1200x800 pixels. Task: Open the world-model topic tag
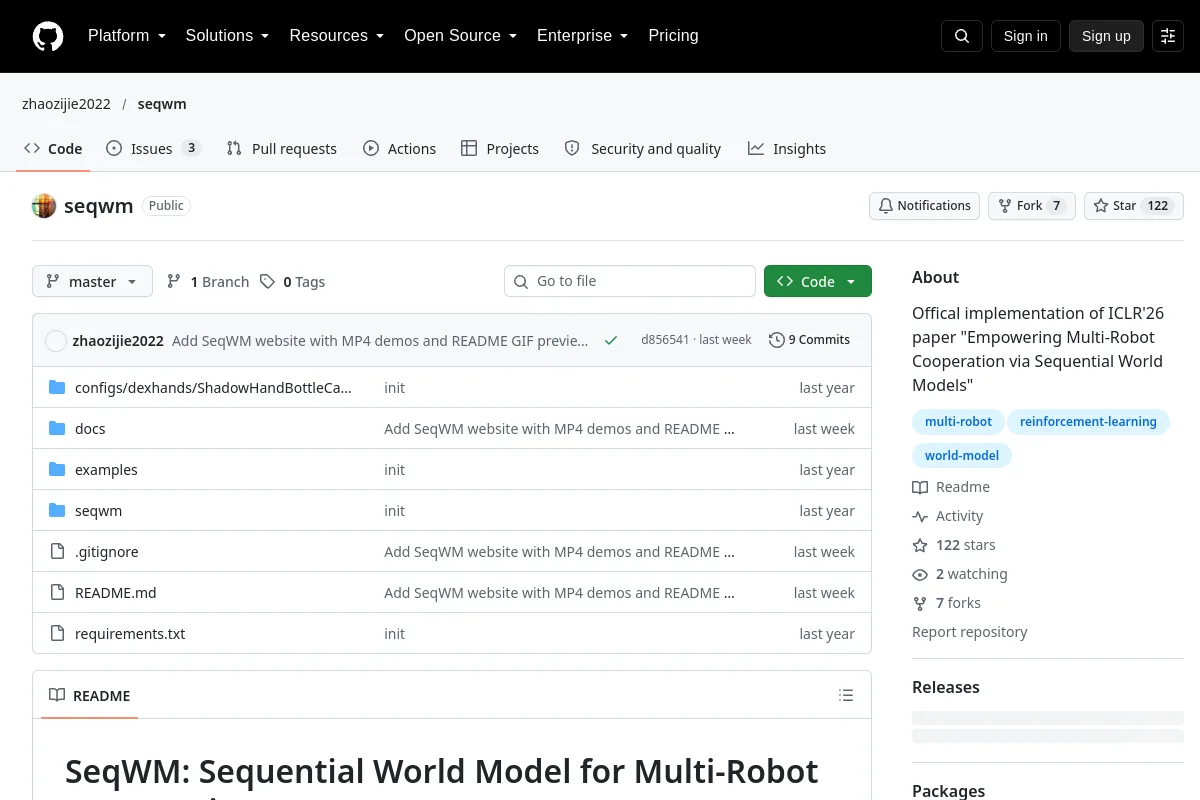[x=962, y=455]
